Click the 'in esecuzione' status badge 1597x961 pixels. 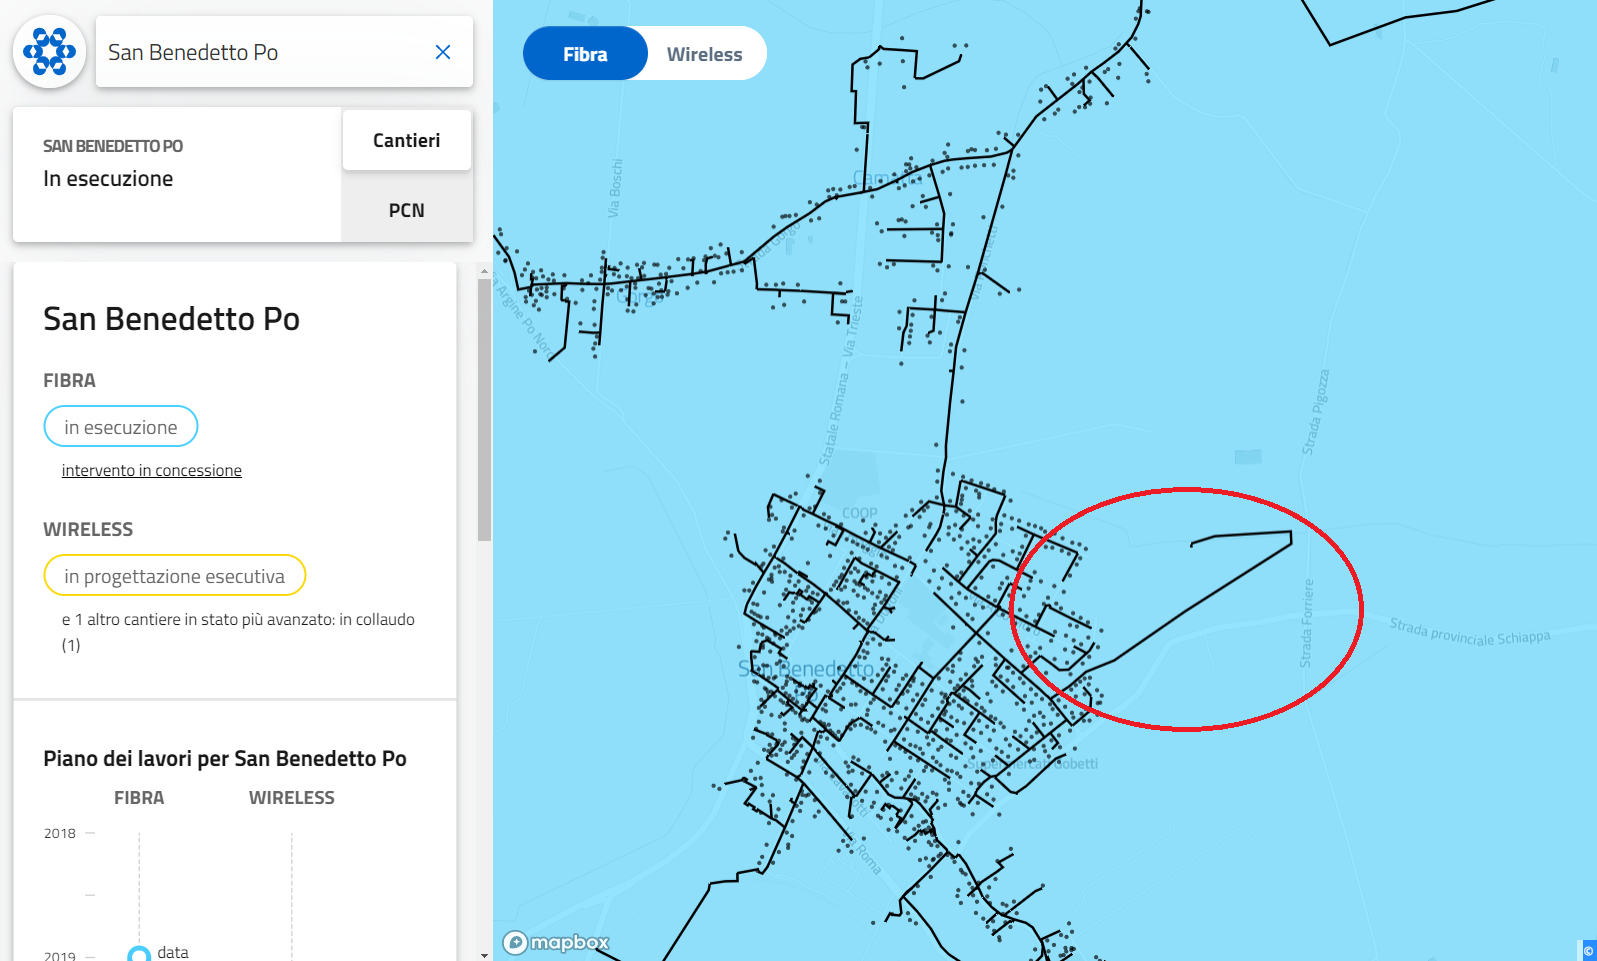(x=121, y=427)
